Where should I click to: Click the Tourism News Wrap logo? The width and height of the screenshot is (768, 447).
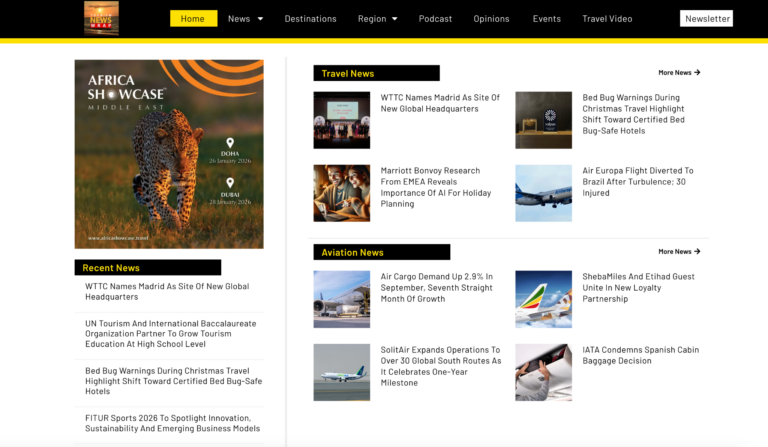click(x=101, y=18)
